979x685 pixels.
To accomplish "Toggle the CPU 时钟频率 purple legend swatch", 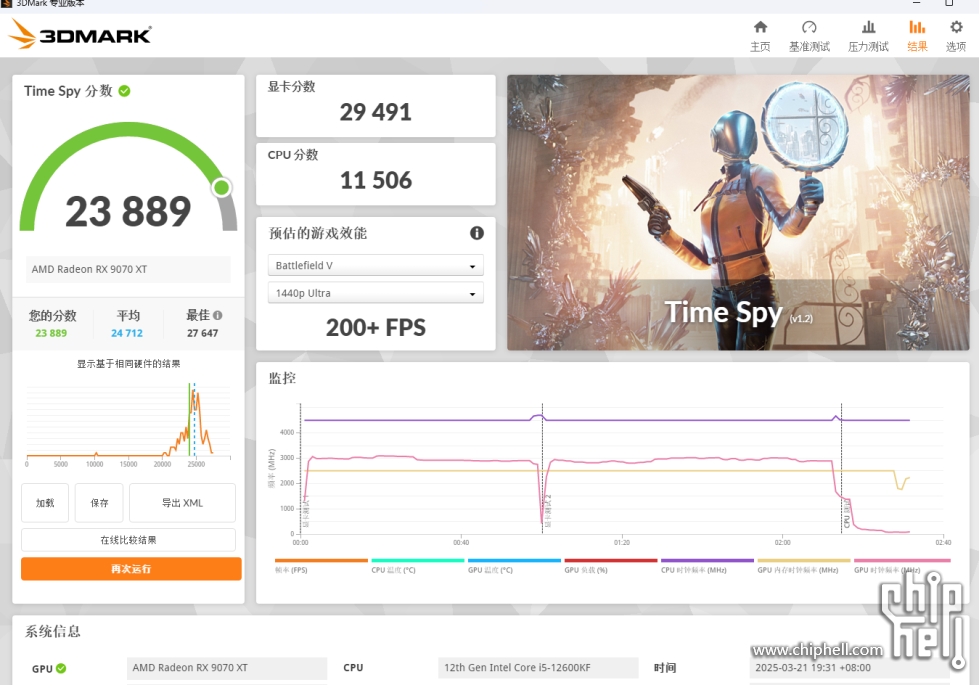I will click(x=707, y=561).
